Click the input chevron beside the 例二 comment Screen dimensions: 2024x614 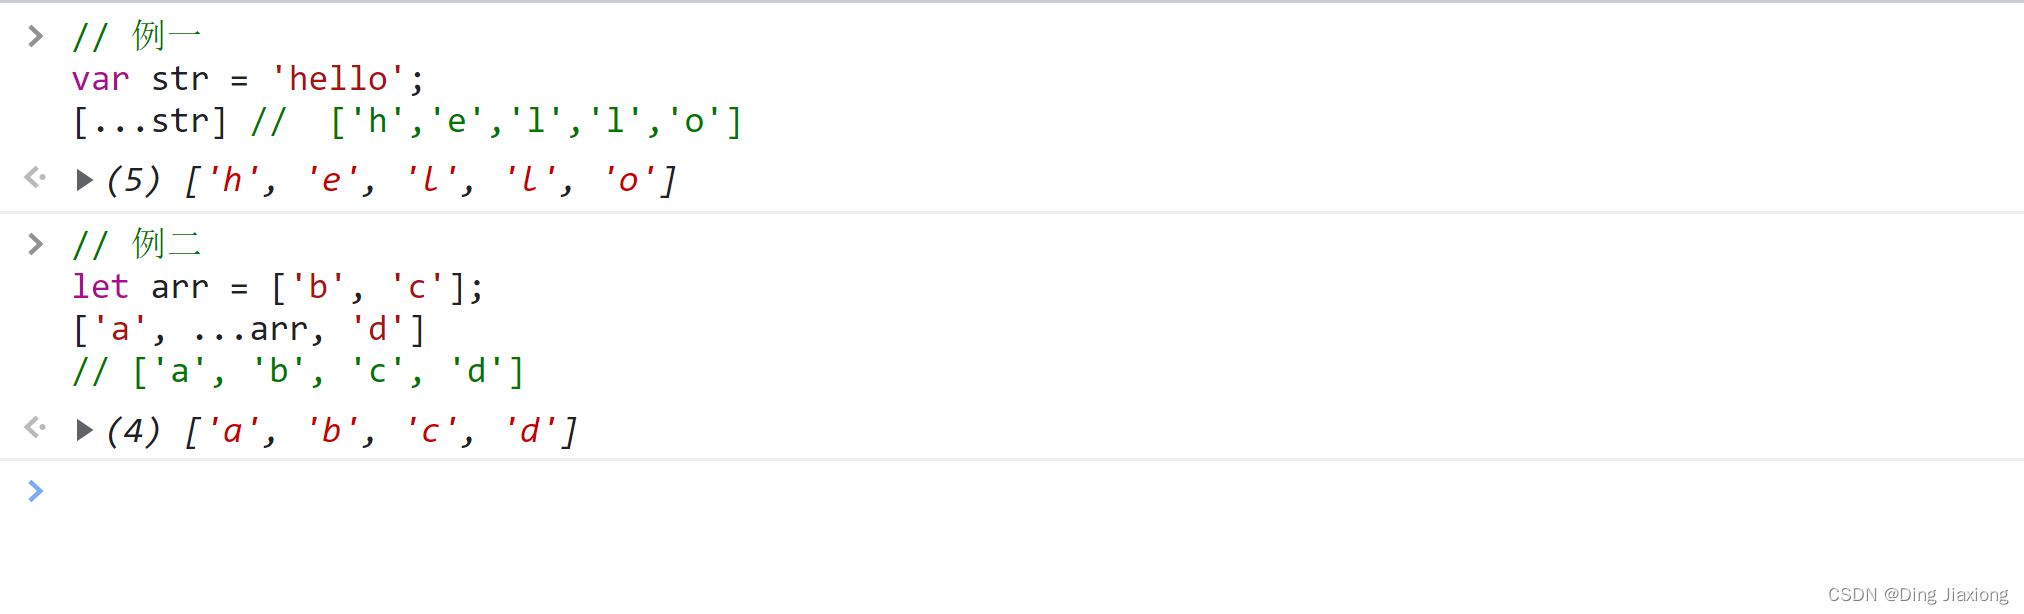36,245
